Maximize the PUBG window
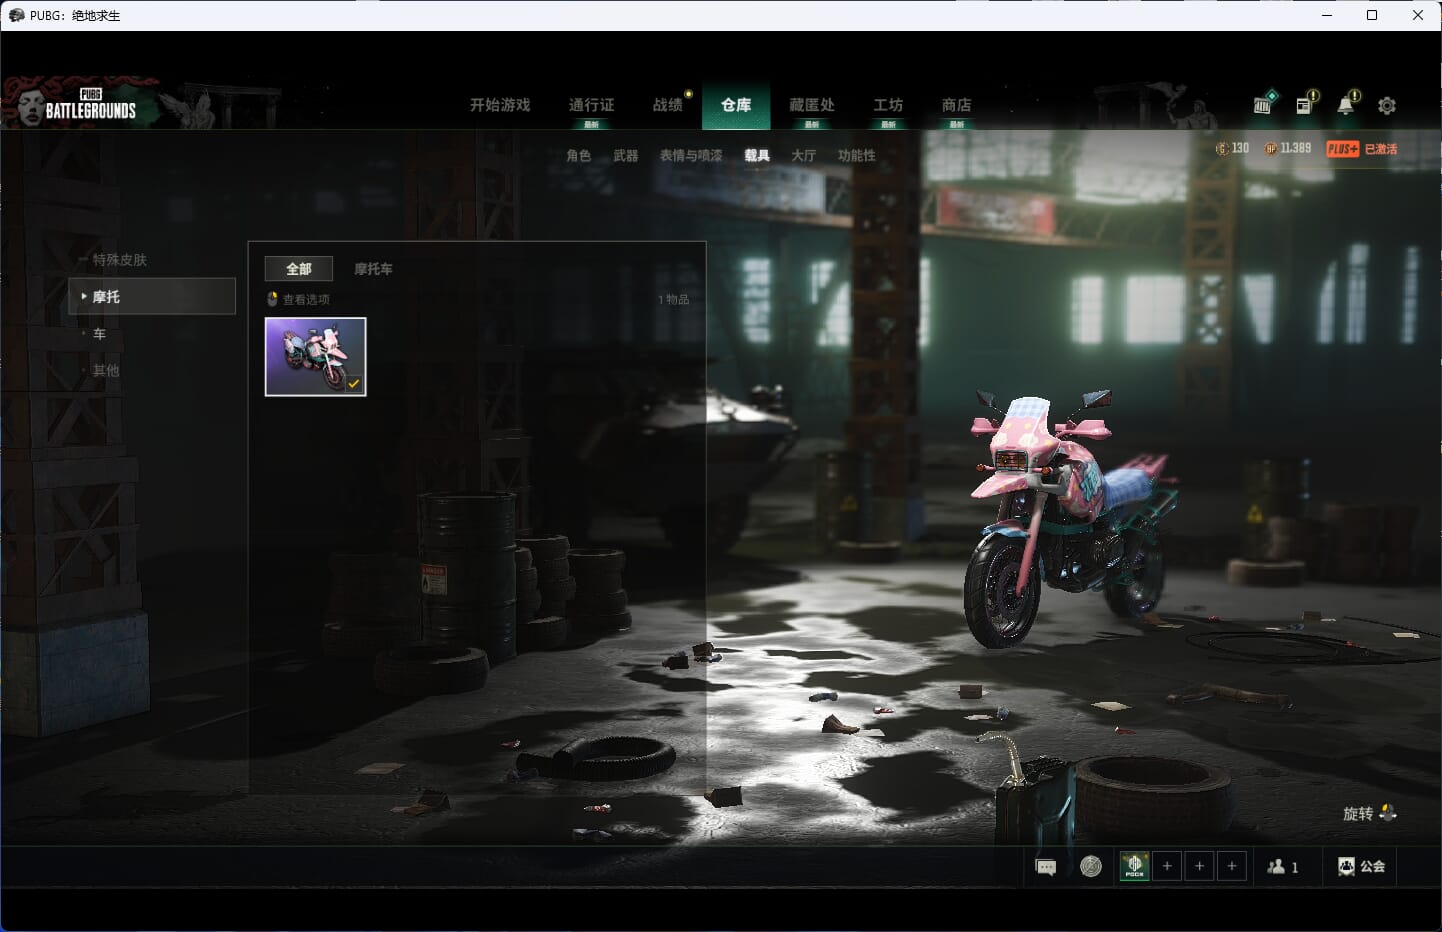This screenshot has width=1442, height=932. 1372,15
